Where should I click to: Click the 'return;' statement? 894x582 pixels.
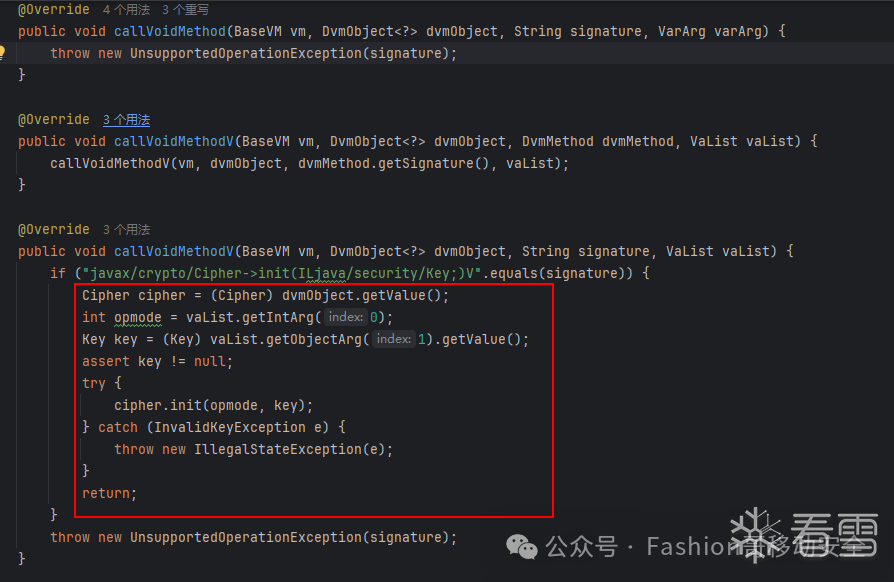pyautogui.click(x=109, y=494)
